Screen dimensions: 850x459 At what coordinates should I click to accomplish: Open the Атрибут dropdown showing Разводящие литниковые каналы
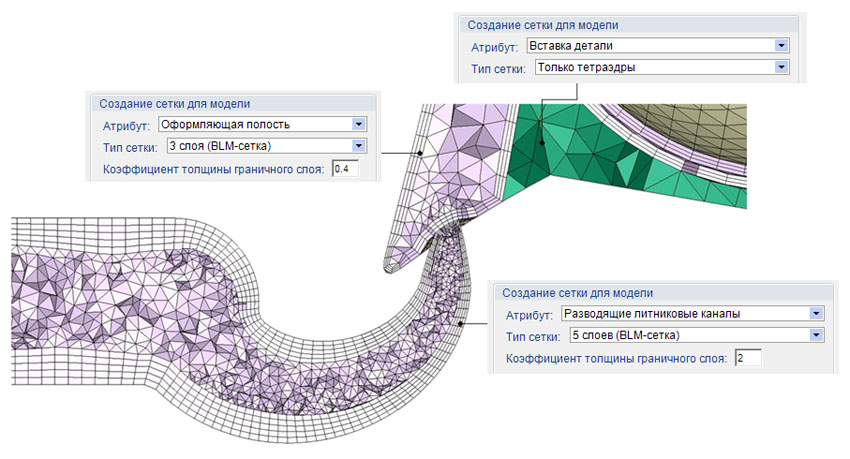(x=816, y=313)
